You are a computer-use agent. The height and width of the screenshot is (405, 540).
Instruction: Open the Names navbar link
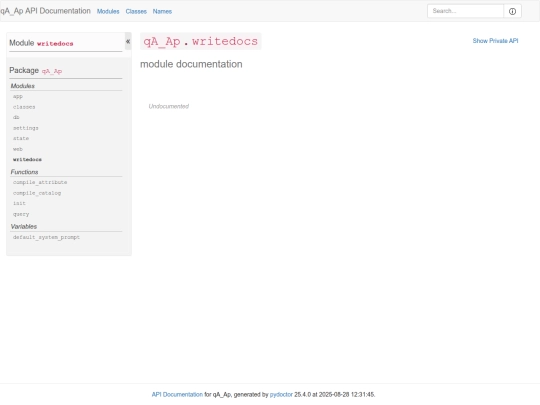(x=162, y=11)
